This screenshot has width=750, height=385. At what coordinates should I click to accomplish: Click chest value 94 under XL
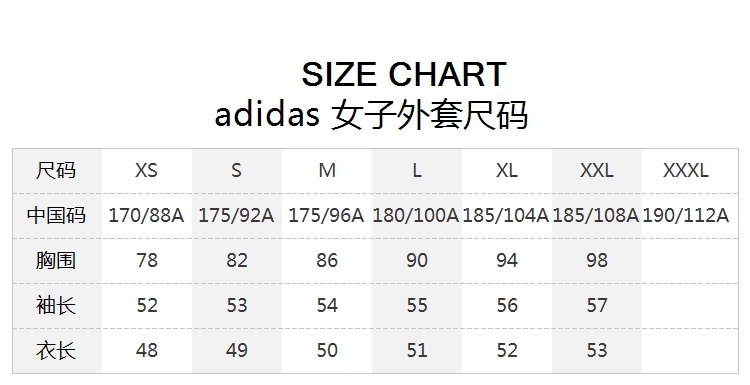507,260
